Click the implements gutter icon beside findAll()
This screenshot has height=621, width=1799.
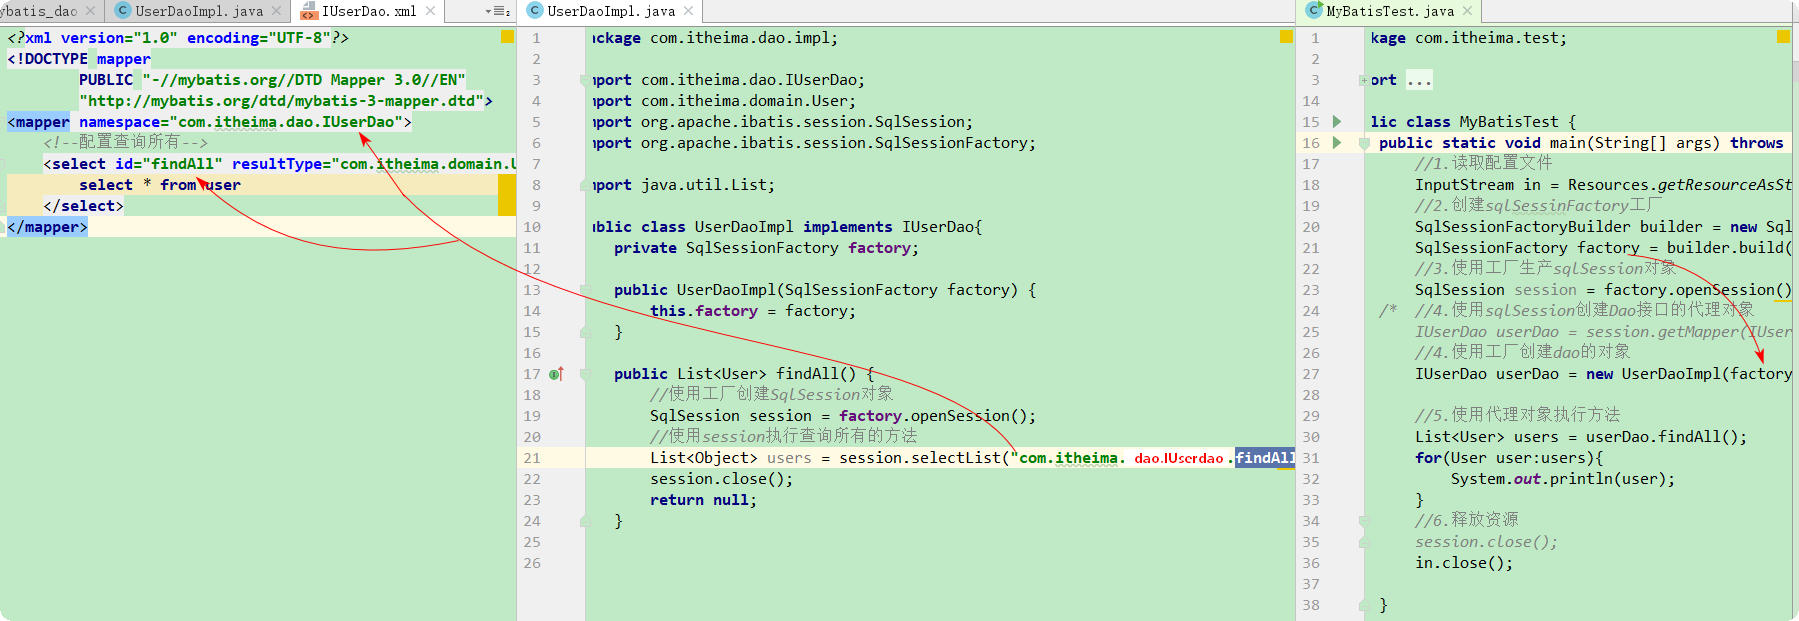(556, 374)
